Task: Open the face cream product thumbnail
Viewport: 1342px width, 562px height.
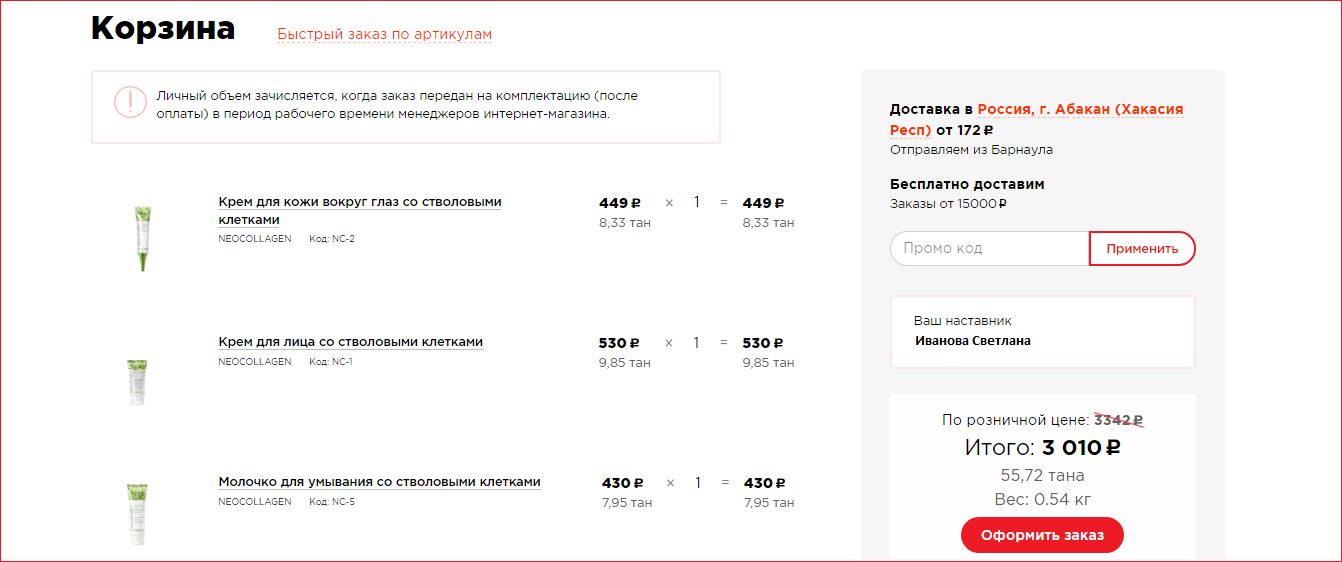Action: (x=137, y=381)
